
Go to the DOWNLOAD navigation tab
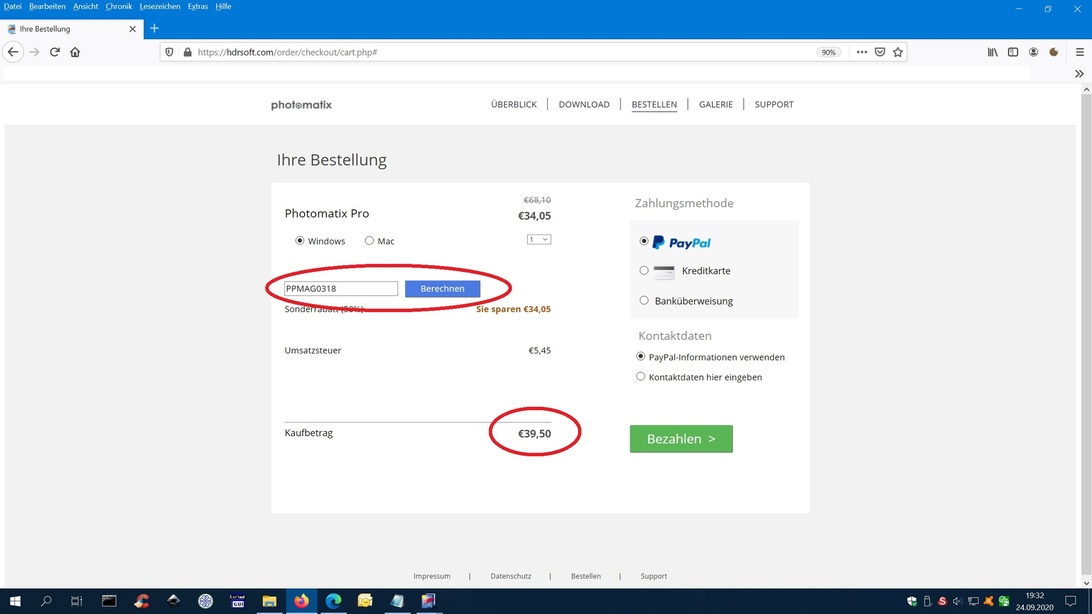(x=584, y=104)
